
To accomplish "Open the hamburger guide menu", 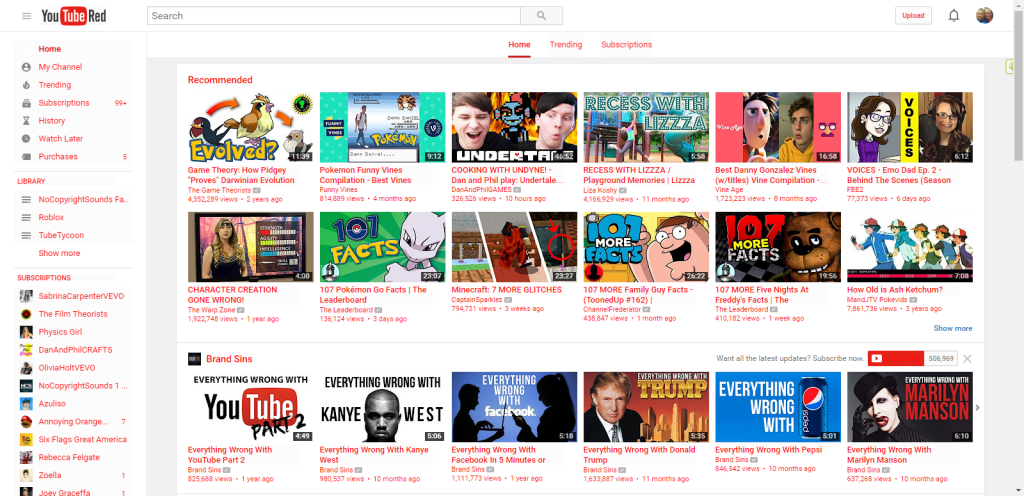I will [x=26, y=16].
